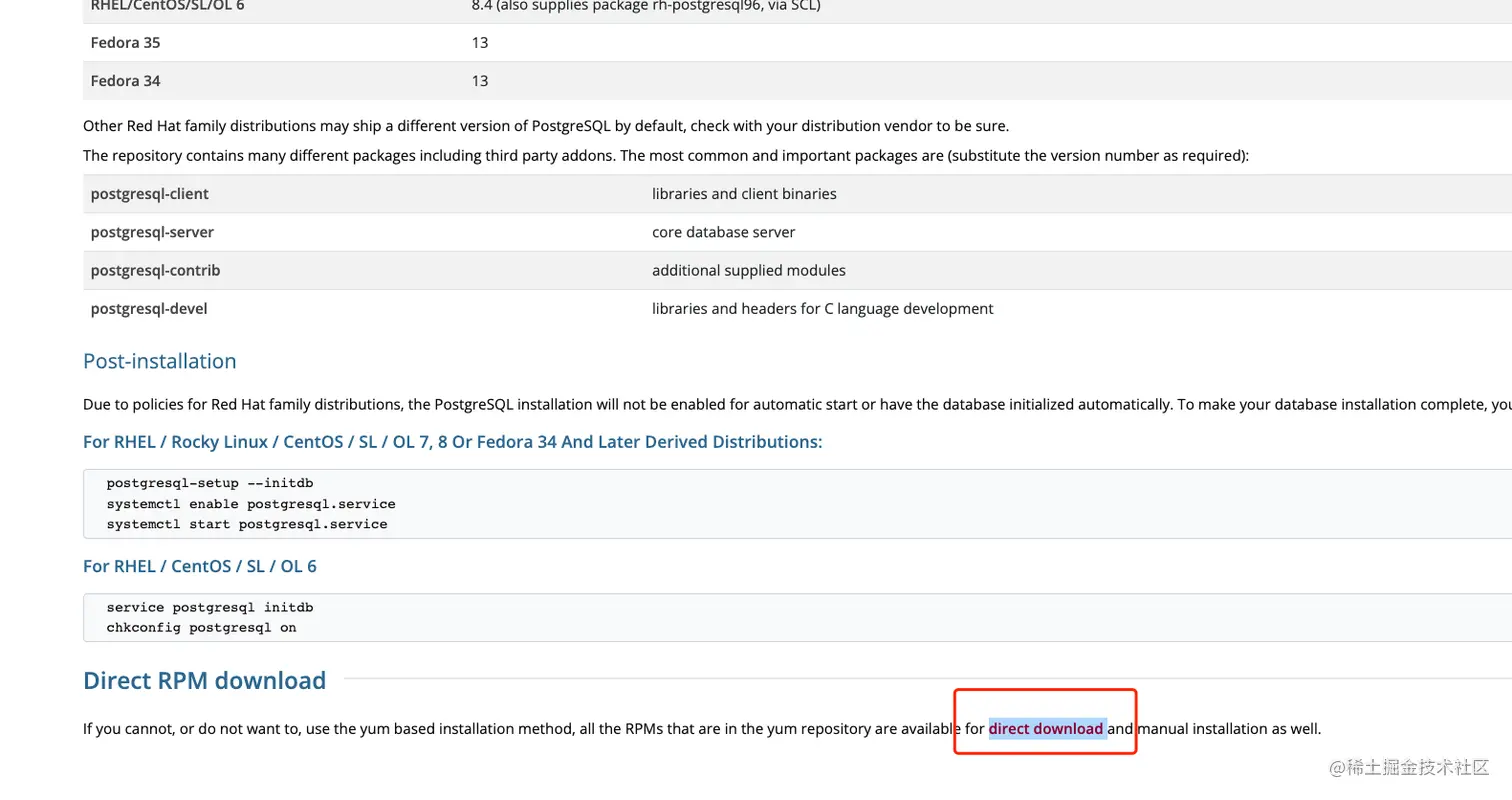Click the postgresql-contrib package name
The height and width of the screenshot is (800, 1512).
[155, 270]
